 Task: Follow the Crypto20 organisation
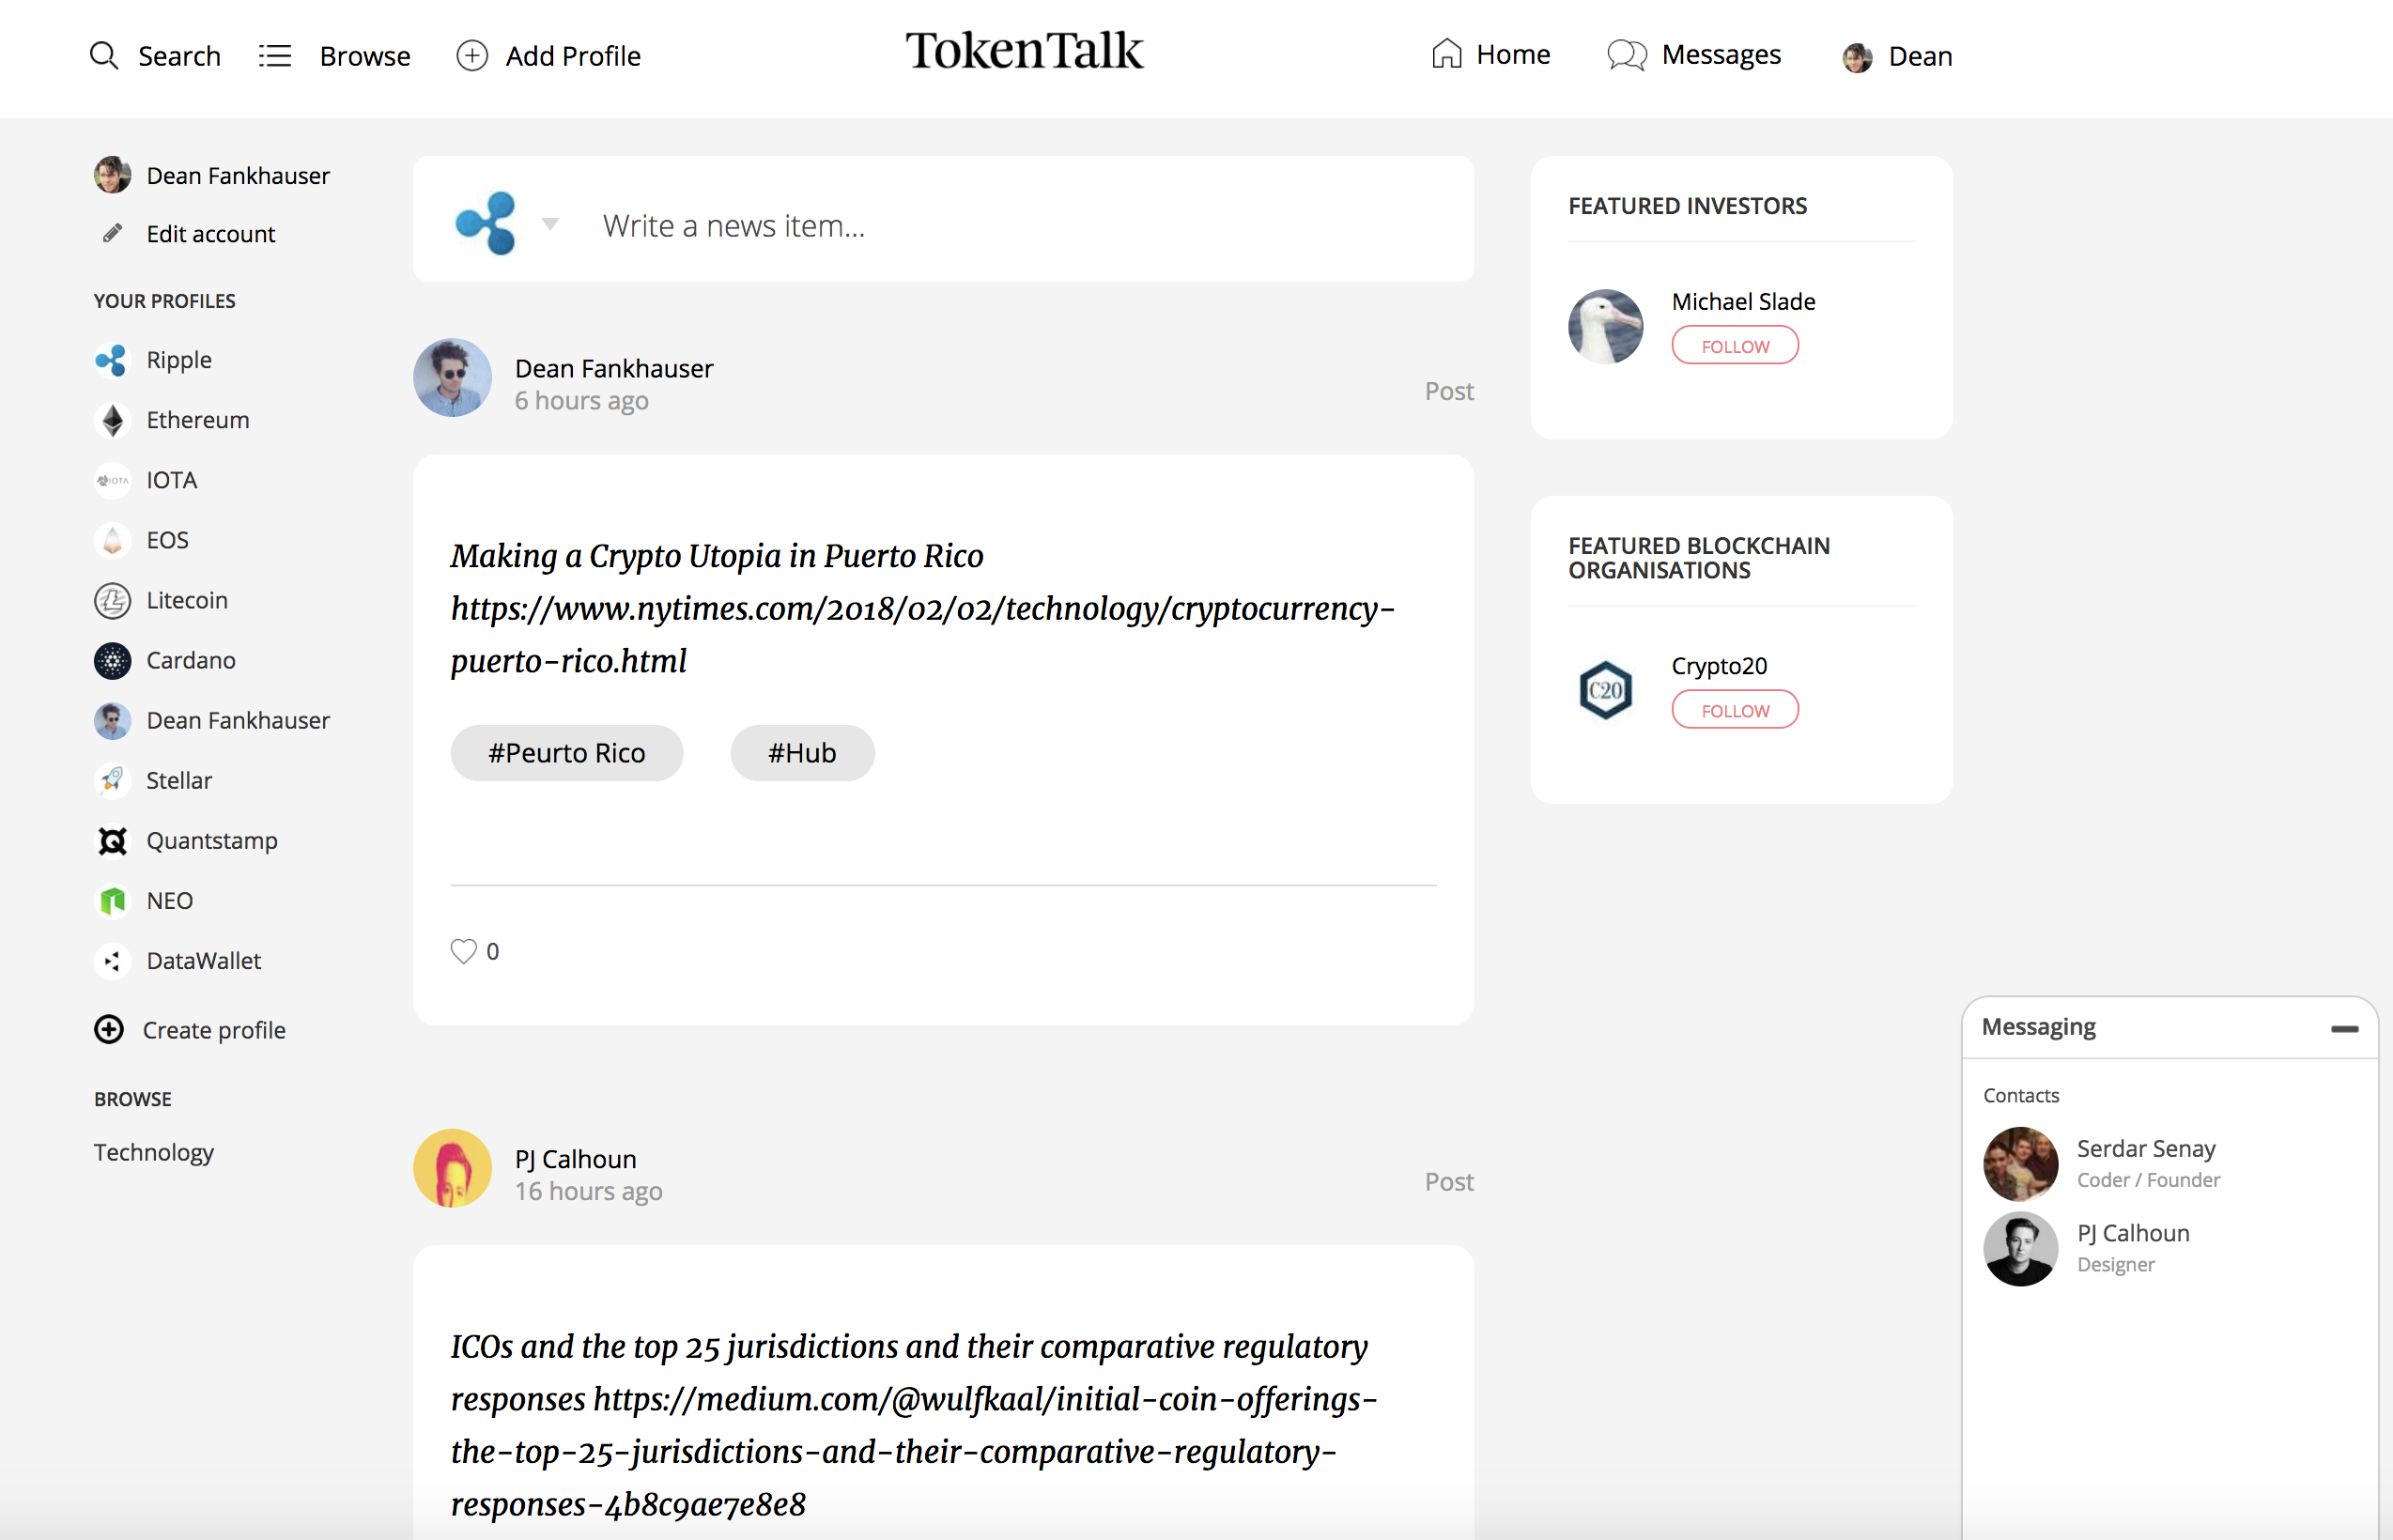(x=1734, y=710)
